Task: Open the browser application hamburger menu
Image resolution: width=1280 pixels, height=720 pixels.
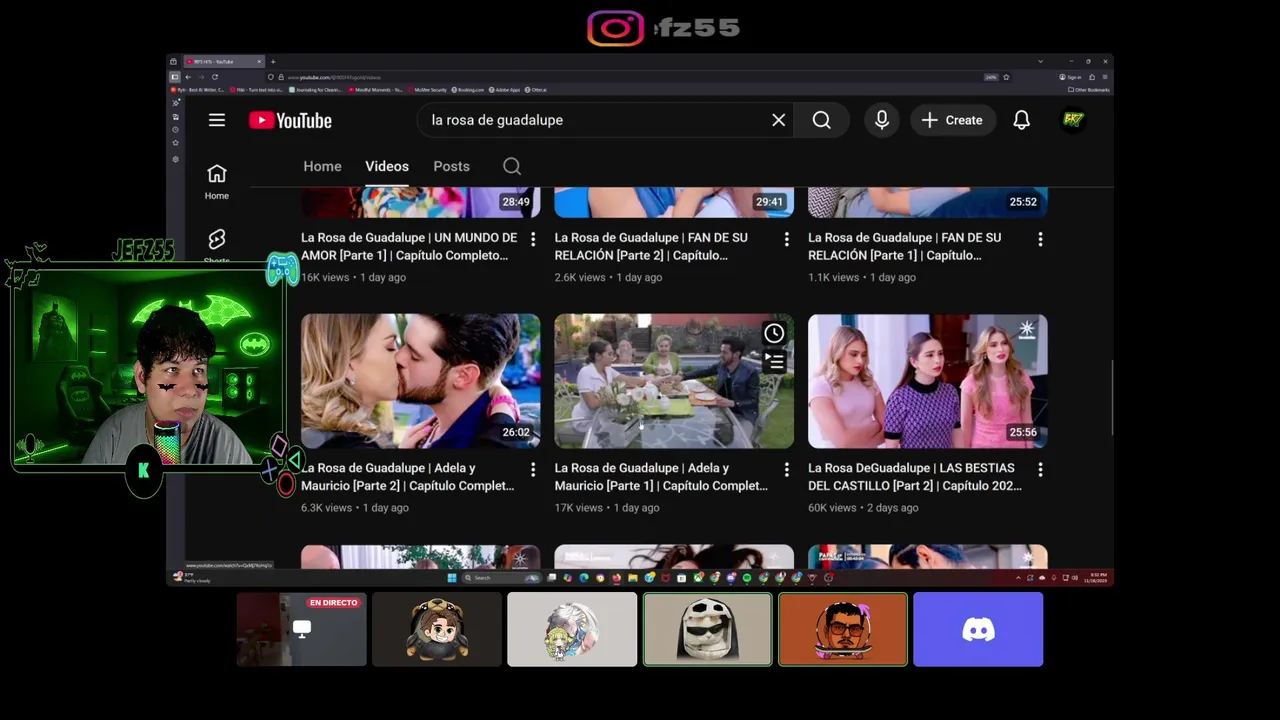Action: tap(1106, 77)
